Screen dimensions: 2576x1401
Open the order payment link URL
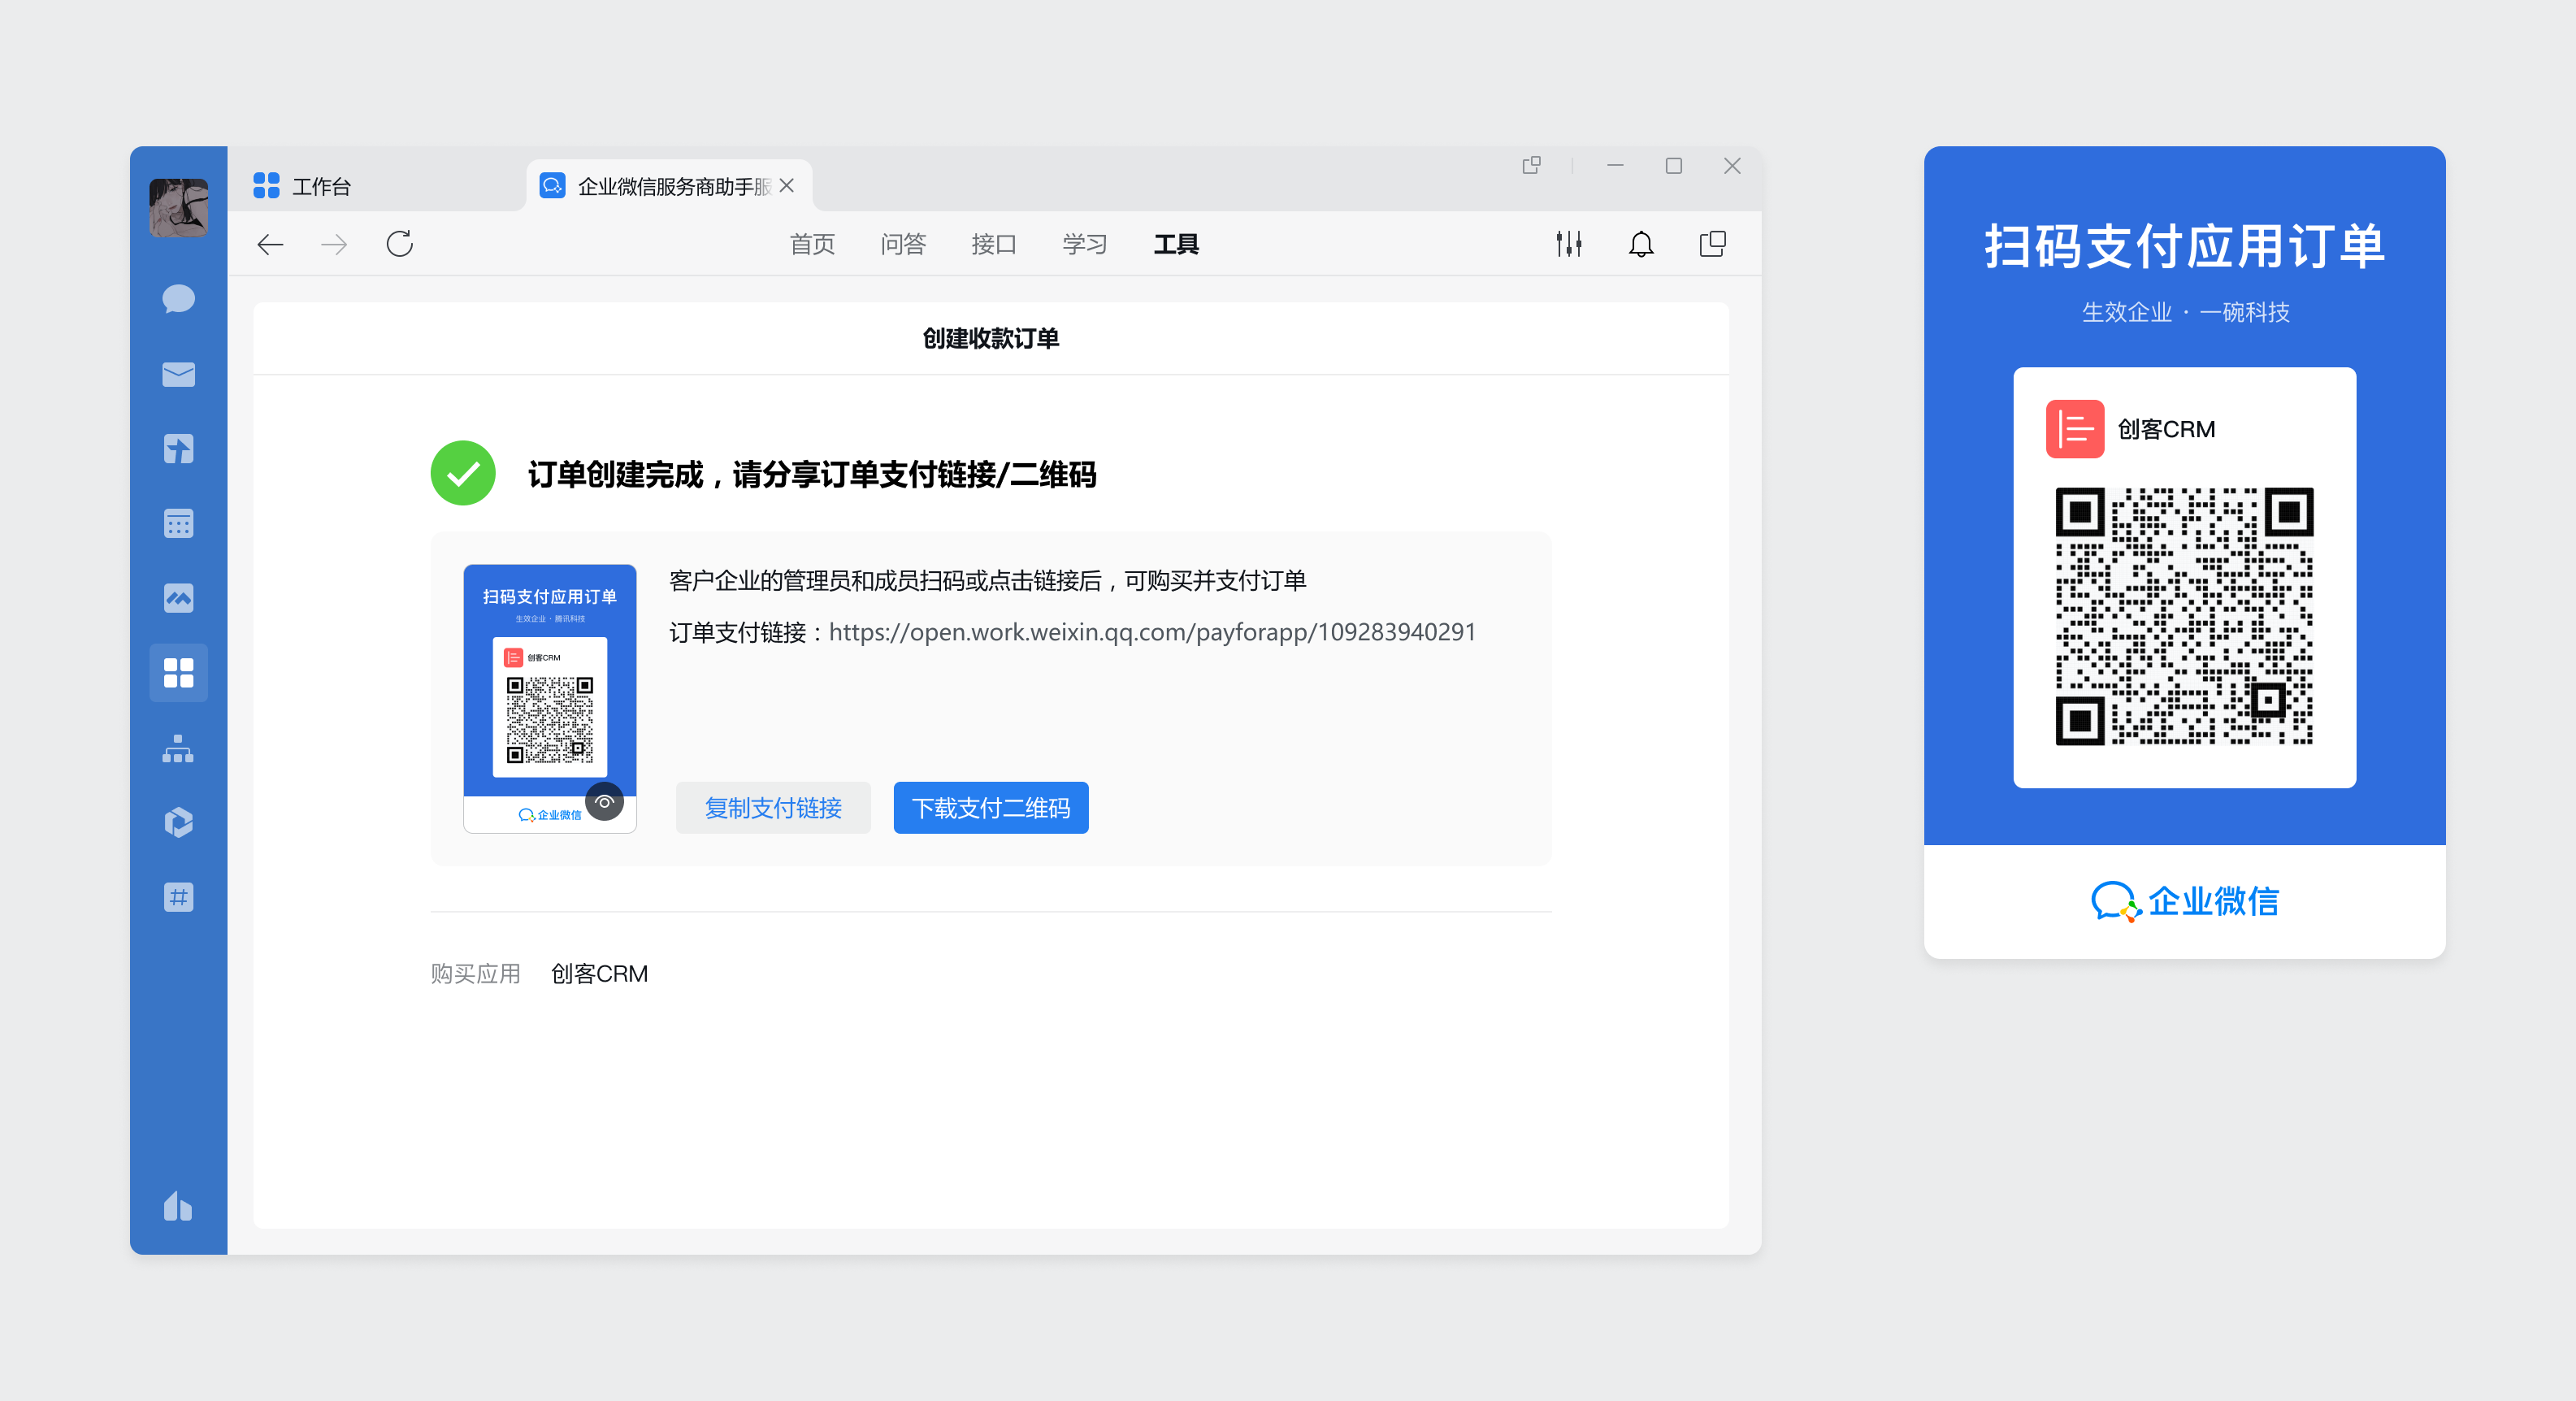1152,632
